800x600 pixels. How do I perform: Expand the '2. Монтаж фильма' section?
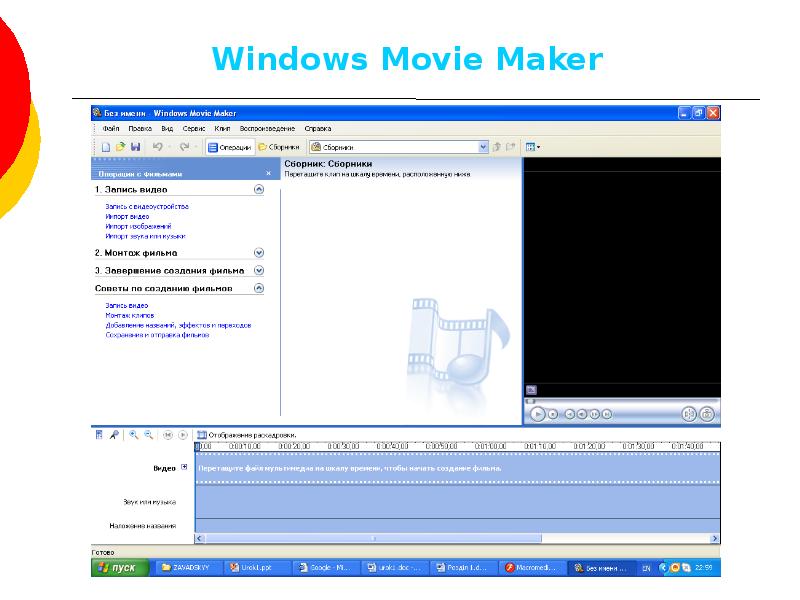[259, 253]
